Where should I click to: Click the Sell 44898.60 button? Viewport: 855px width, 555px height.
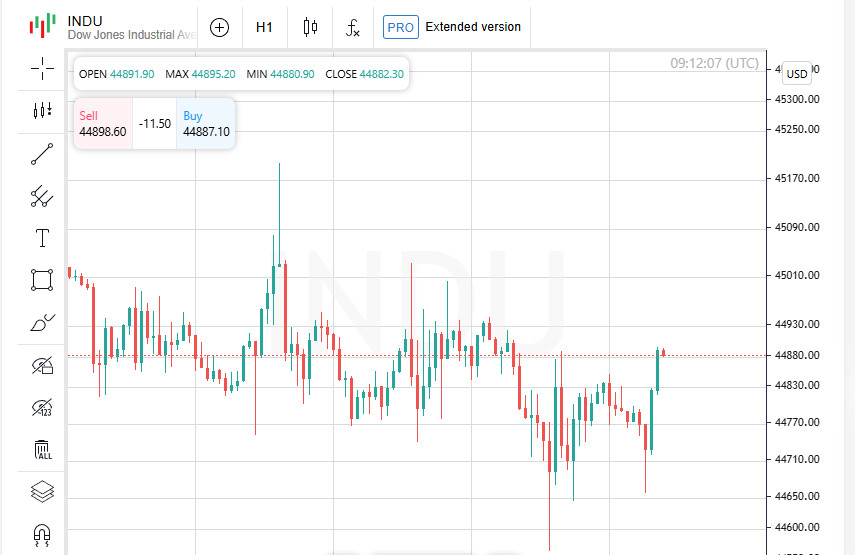[x=103, y=124]
